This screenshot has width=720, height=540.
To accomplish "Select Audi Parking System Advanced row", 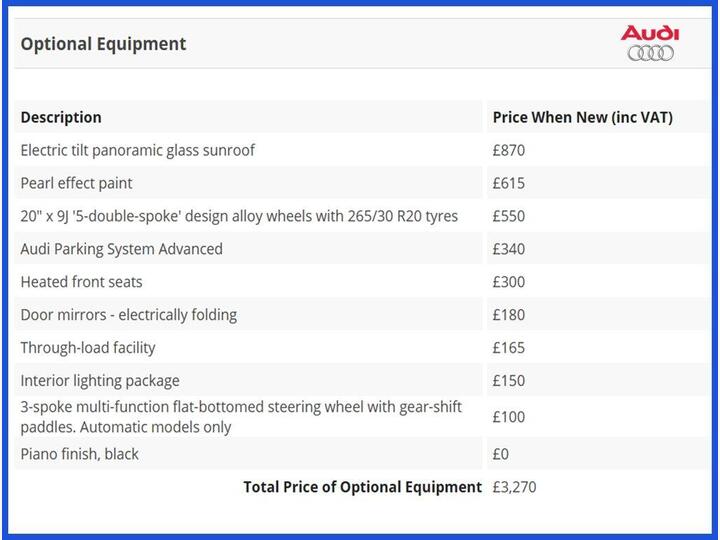I will [121, 249].
